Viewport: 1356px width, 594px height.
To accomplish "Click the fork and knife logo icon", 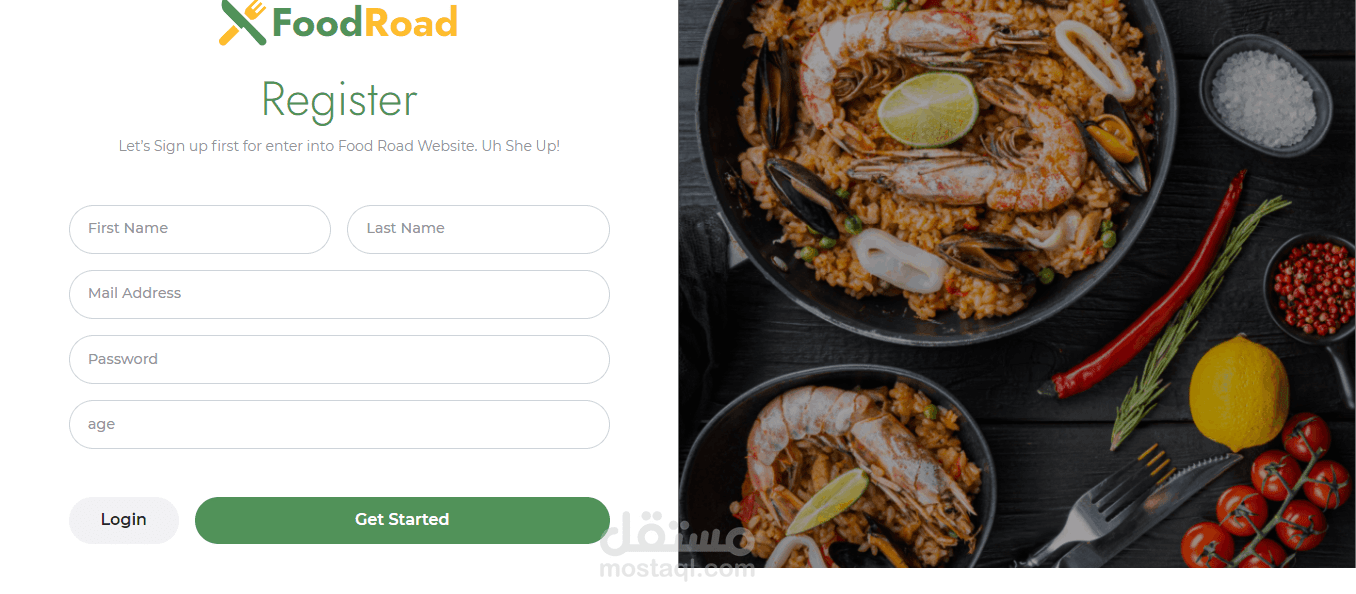I will point(243,22).
